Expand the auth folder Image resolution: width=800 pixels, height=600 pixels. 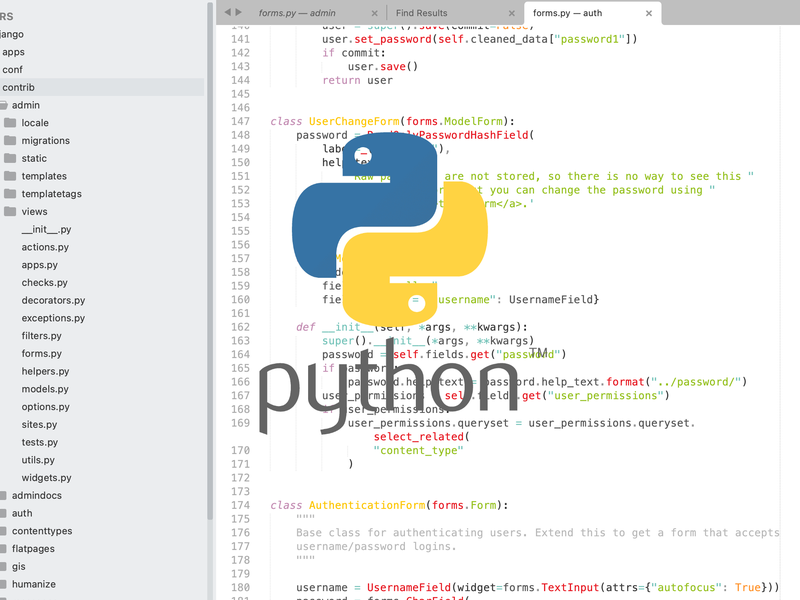[4, 513]
